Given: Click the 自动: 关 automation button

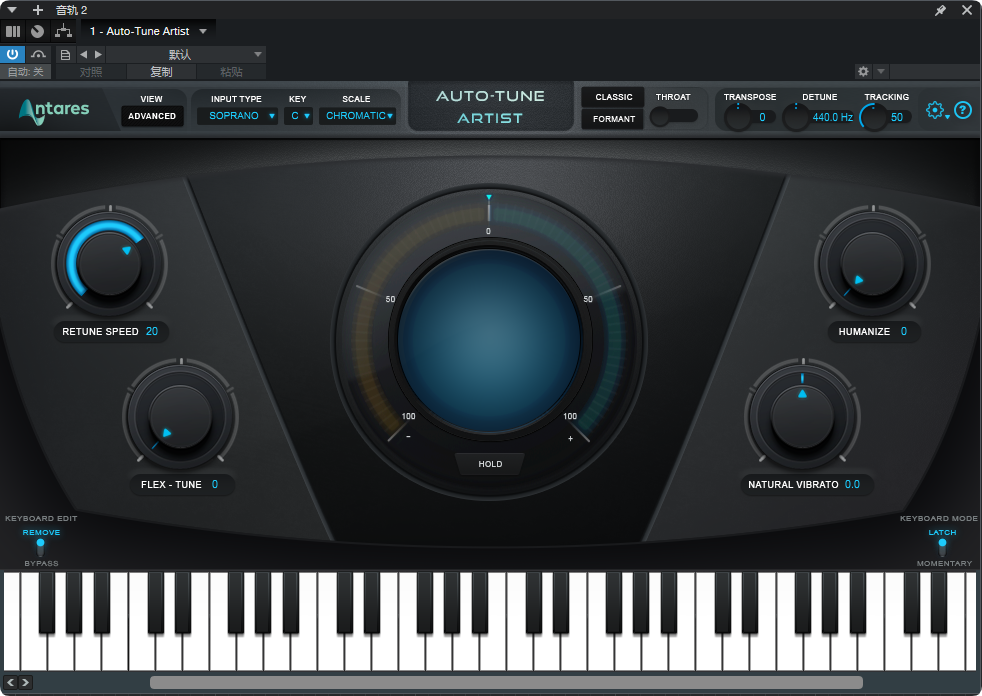Looking at the screenshot, I should coord(26,72).
